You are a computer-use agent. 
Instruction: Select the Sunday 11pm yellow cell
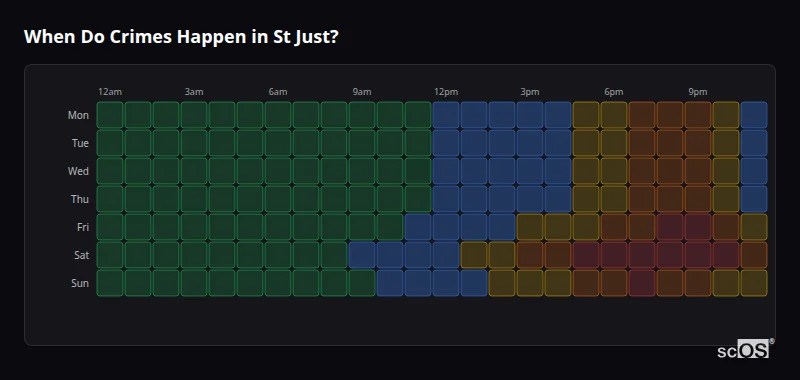(x=754, y=283)
